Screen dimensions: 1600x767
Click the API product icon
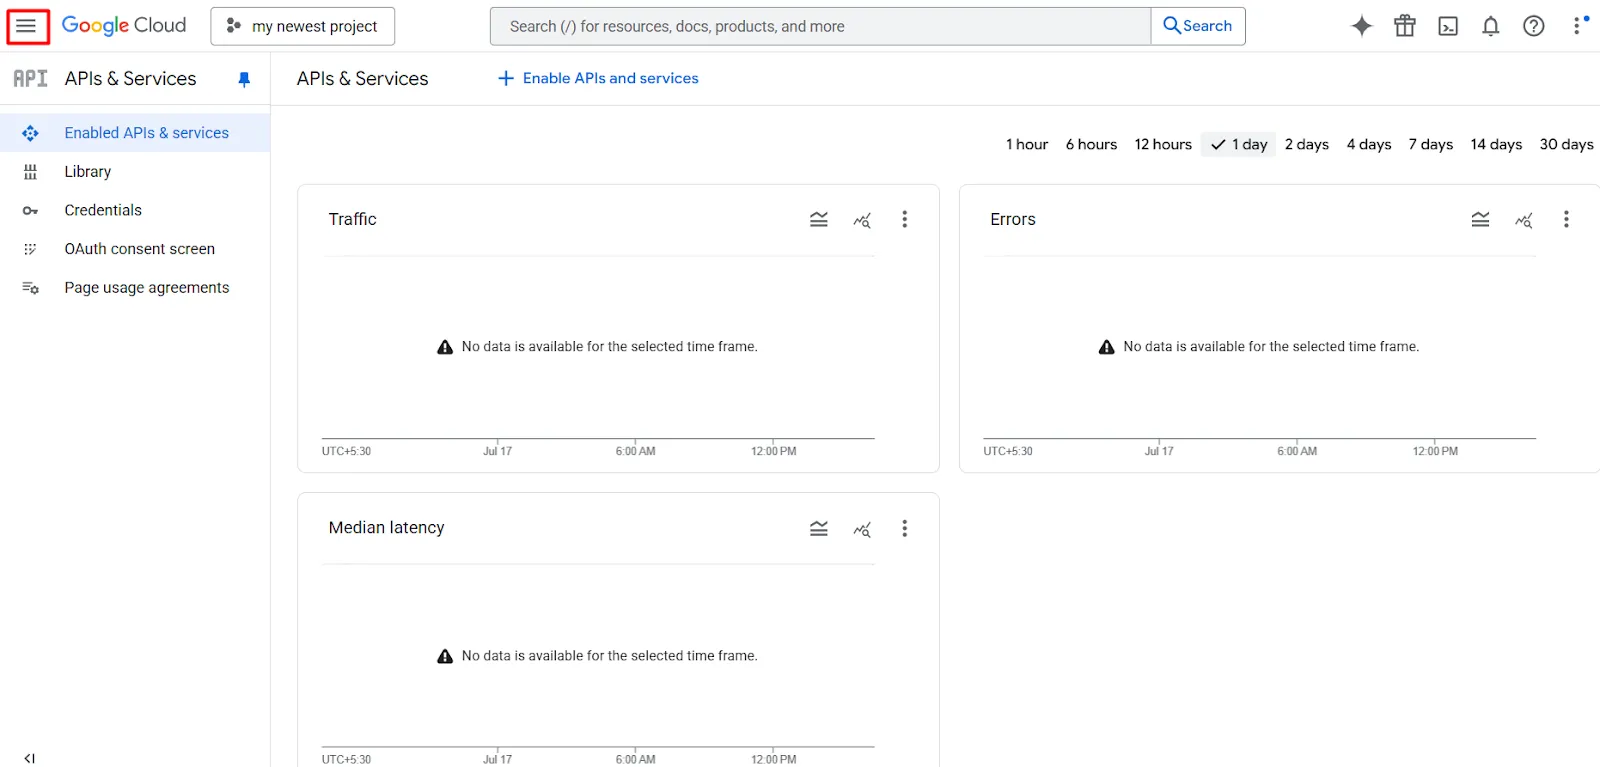(x=30, y=79)
